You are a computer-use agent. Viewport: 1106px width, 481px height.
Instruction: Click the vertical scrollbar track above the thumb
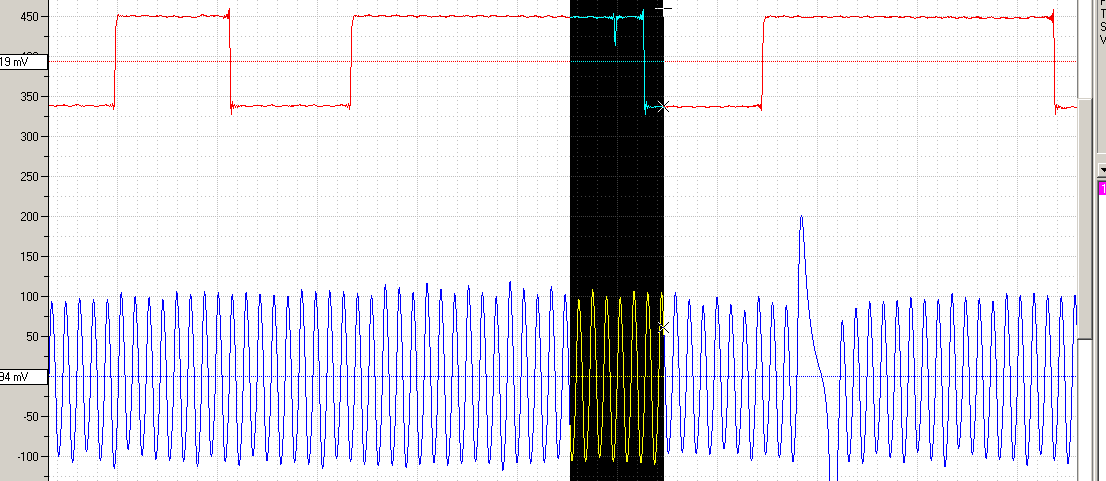(x=1085, y=49)
